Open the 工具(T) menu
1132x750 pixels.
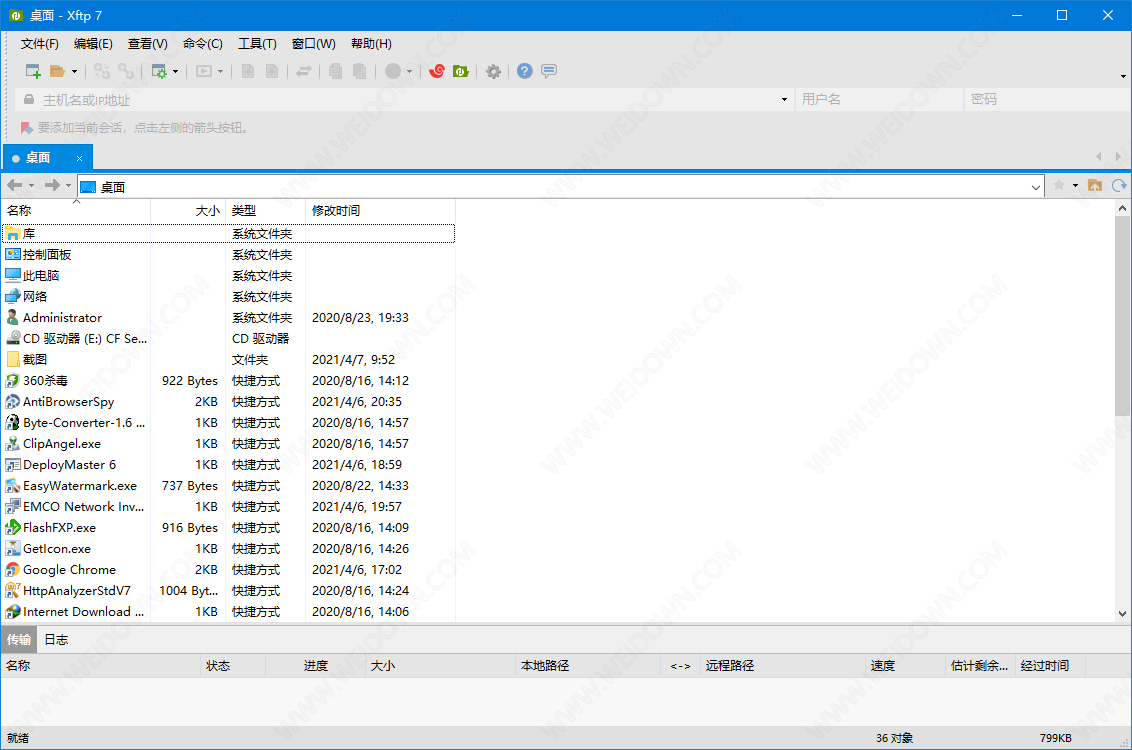pyautogui.click(x=257, y=44)
